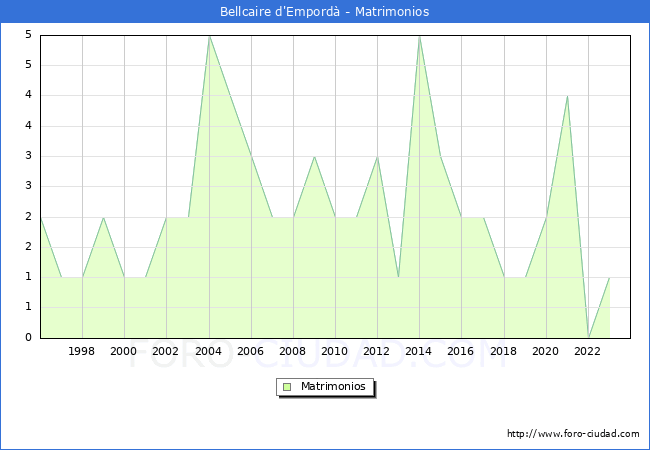Click the 2006 x-axis label
Screen dimensions: 650x450
(x=250, y=352)
